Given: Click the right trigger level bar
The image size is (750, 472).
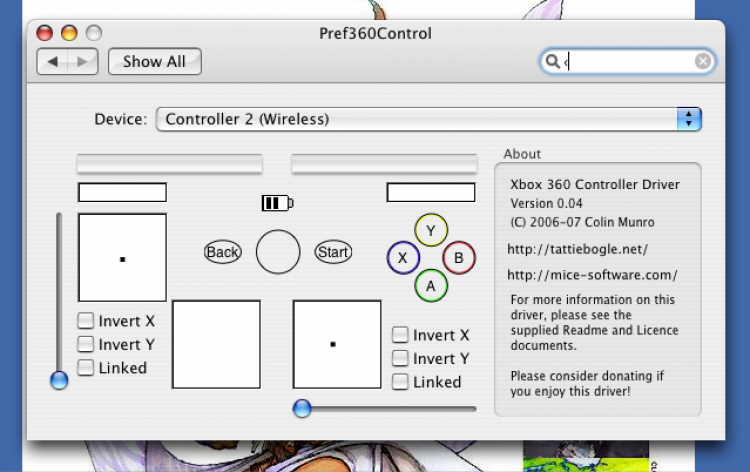Looking at the screenshot, I should pyautogui.click(x=384, y=164).
